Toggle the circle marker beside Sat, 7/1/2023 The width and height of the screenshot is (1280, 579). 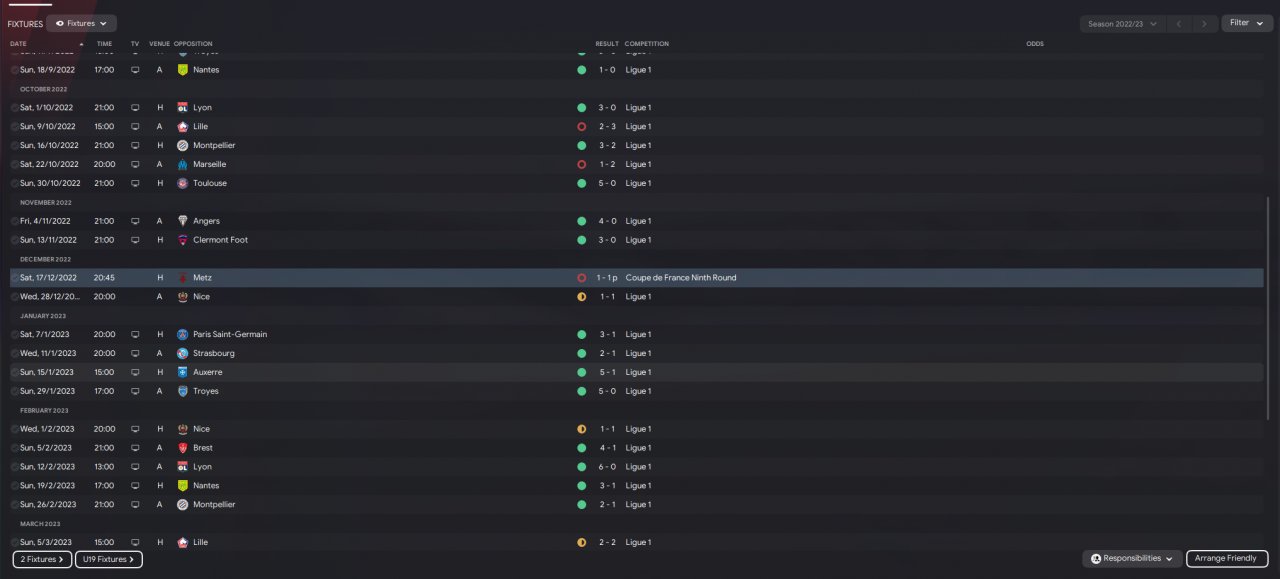tap(15, 334)
